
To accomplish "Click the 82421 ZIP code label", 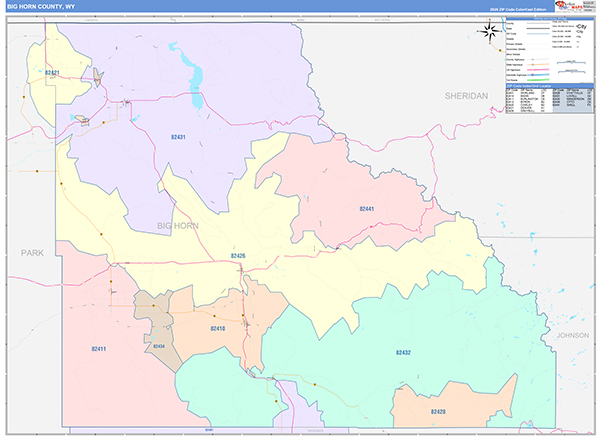I will [x=52, y=72].
